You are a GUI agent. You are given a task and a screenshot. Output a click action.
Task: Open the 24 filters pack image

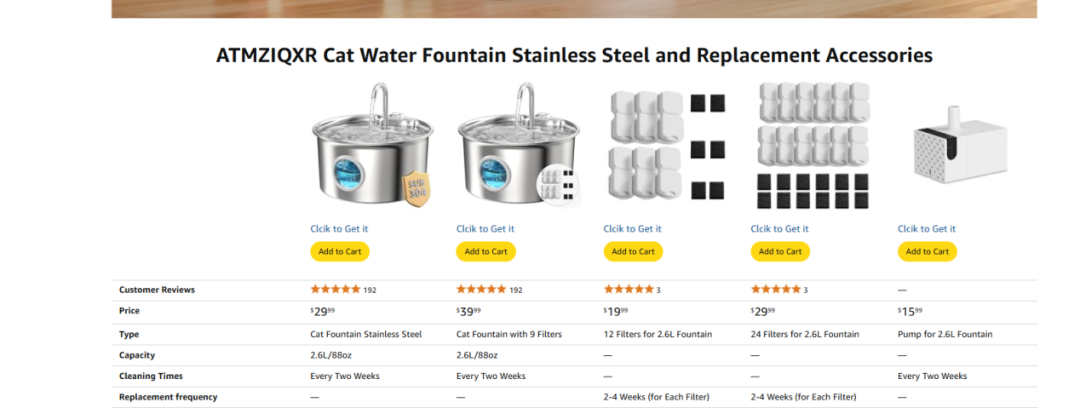(812, 145)
